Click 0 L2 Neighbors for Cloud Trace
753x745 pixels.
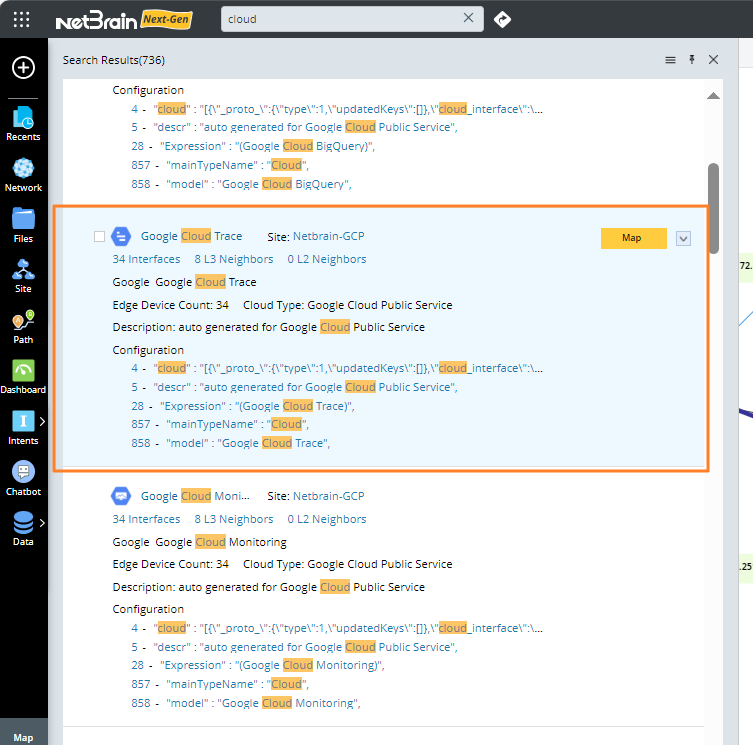pyautogui.click(x=327, y=259)
